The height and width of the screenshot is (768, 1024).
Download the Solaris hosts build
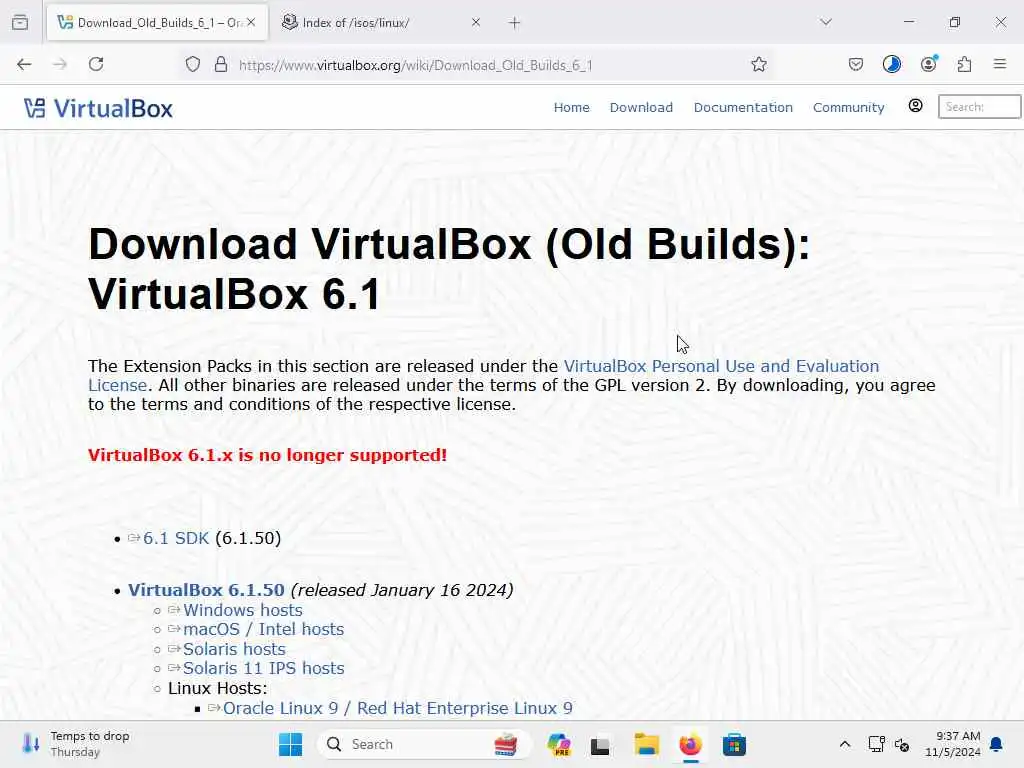click(x=234, y=649)
